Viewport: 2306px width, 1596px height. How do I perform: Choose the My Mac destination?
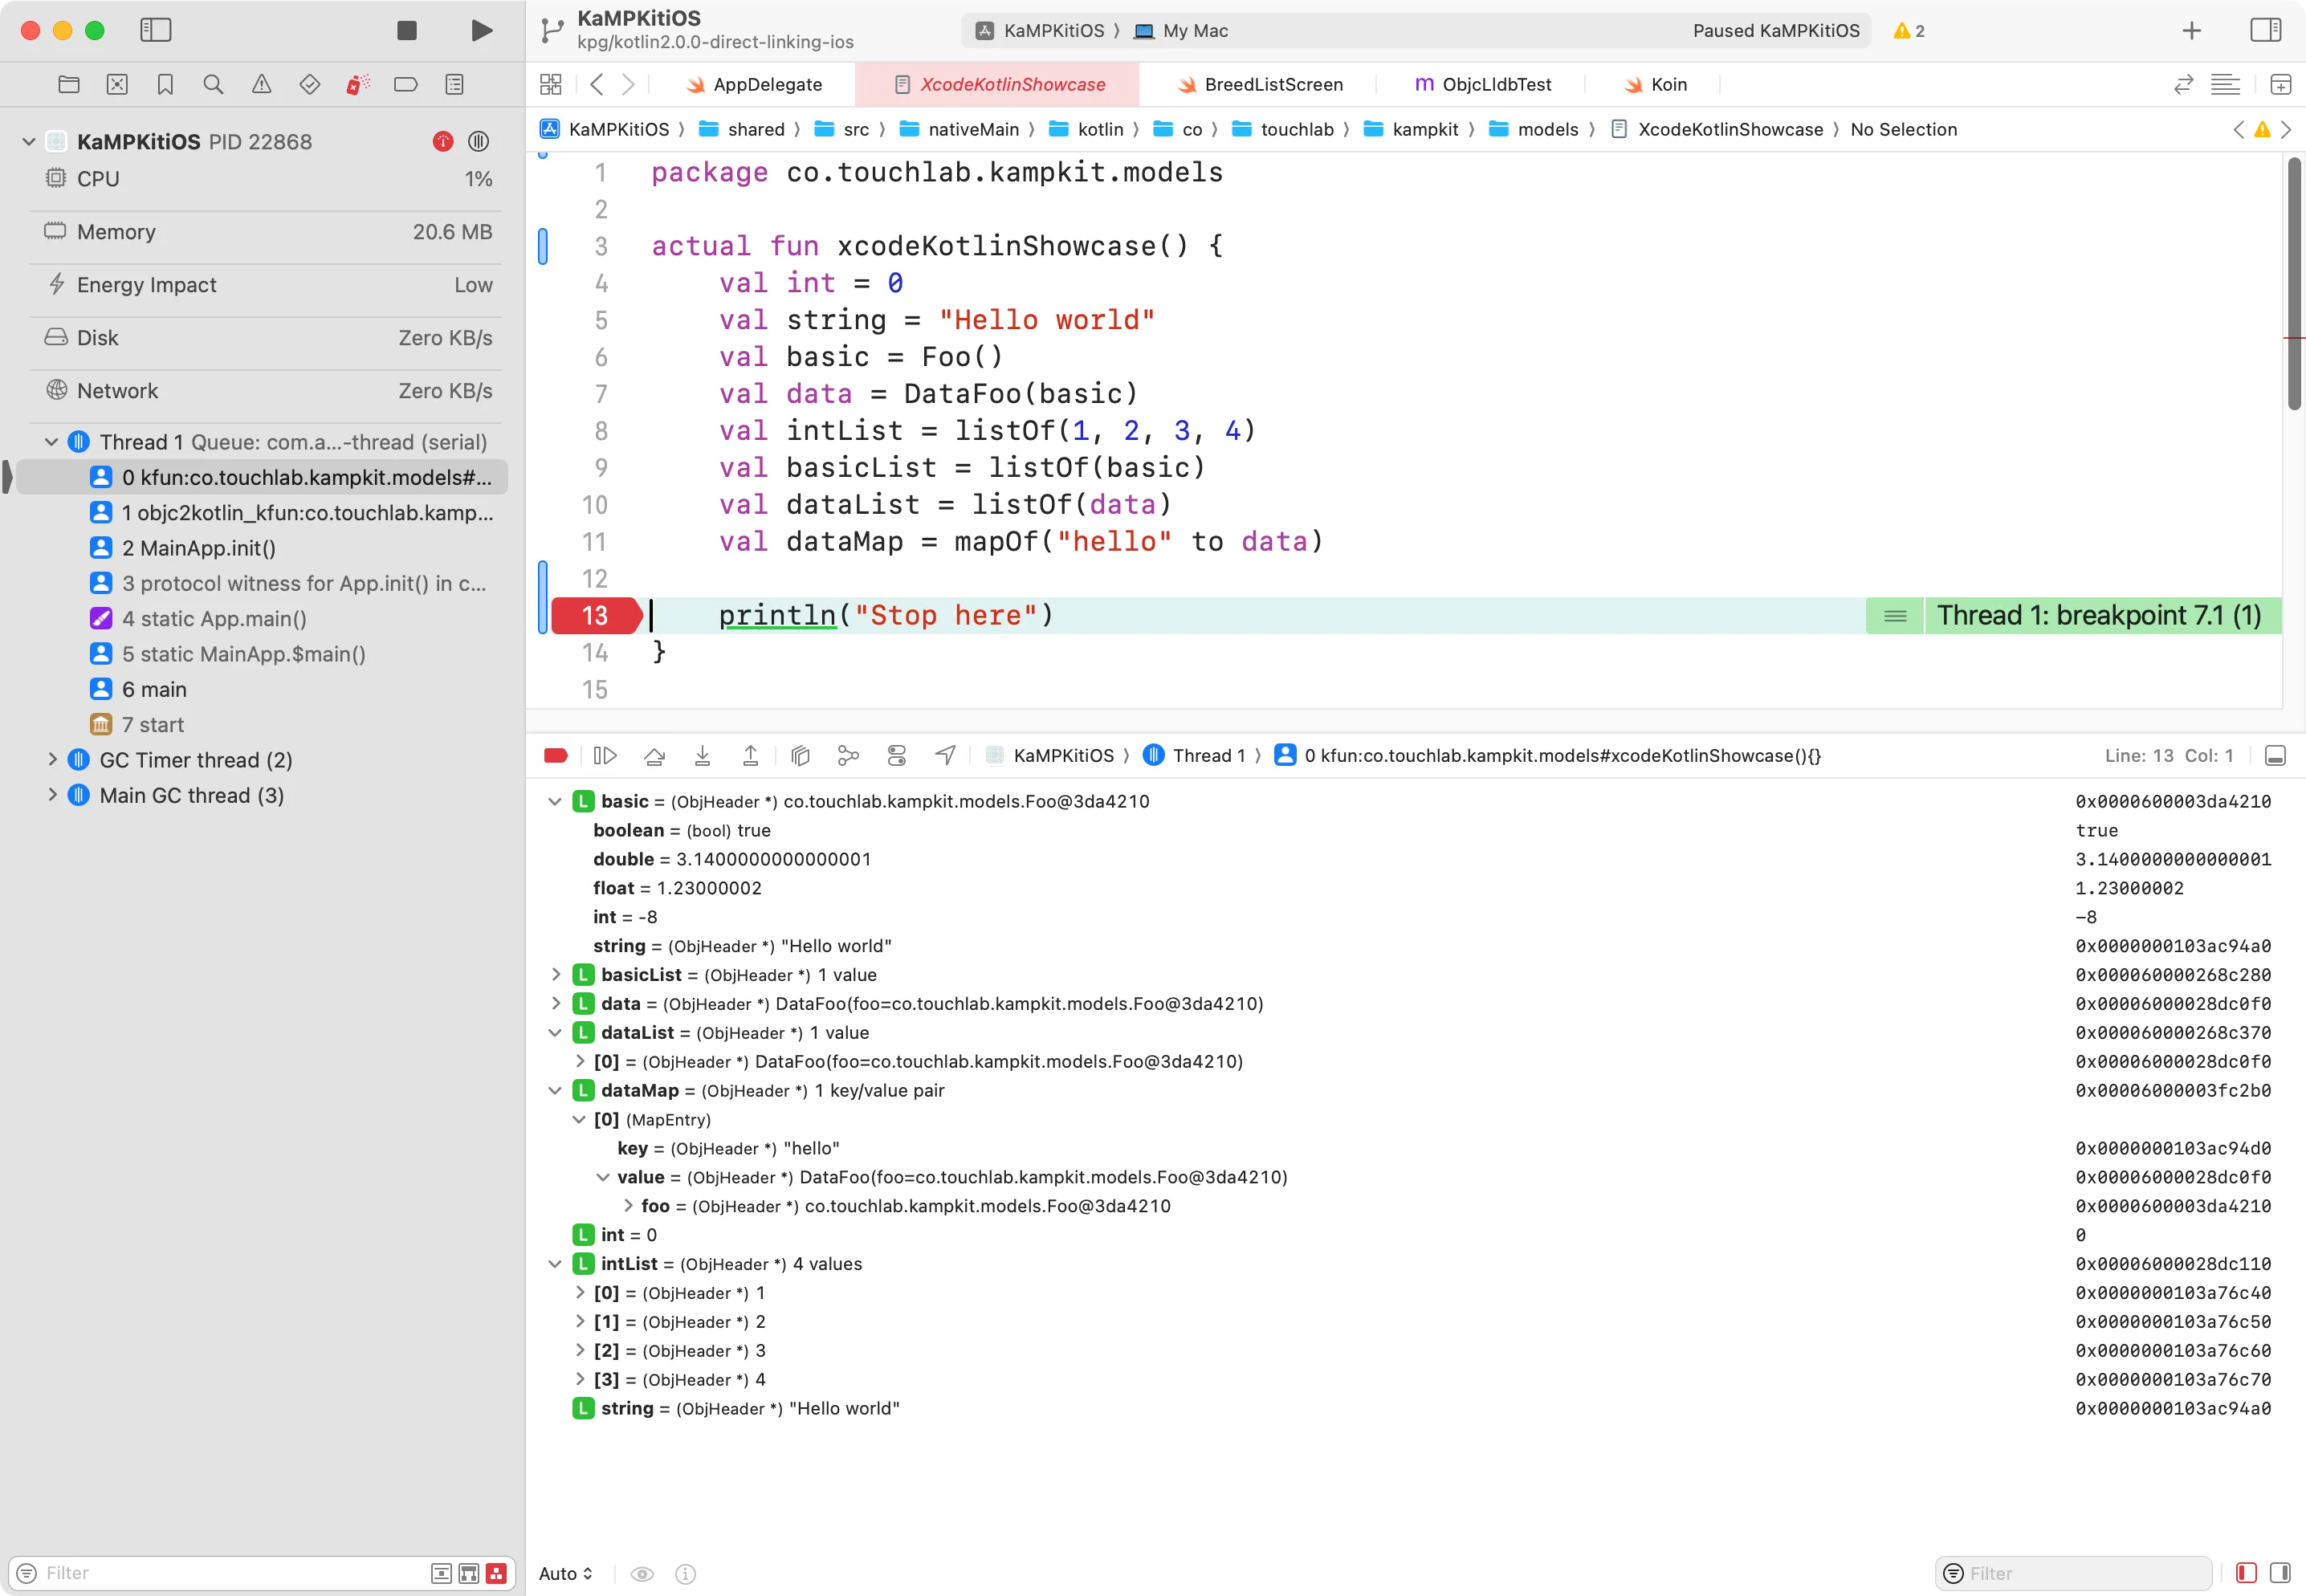click(1181, 30)
